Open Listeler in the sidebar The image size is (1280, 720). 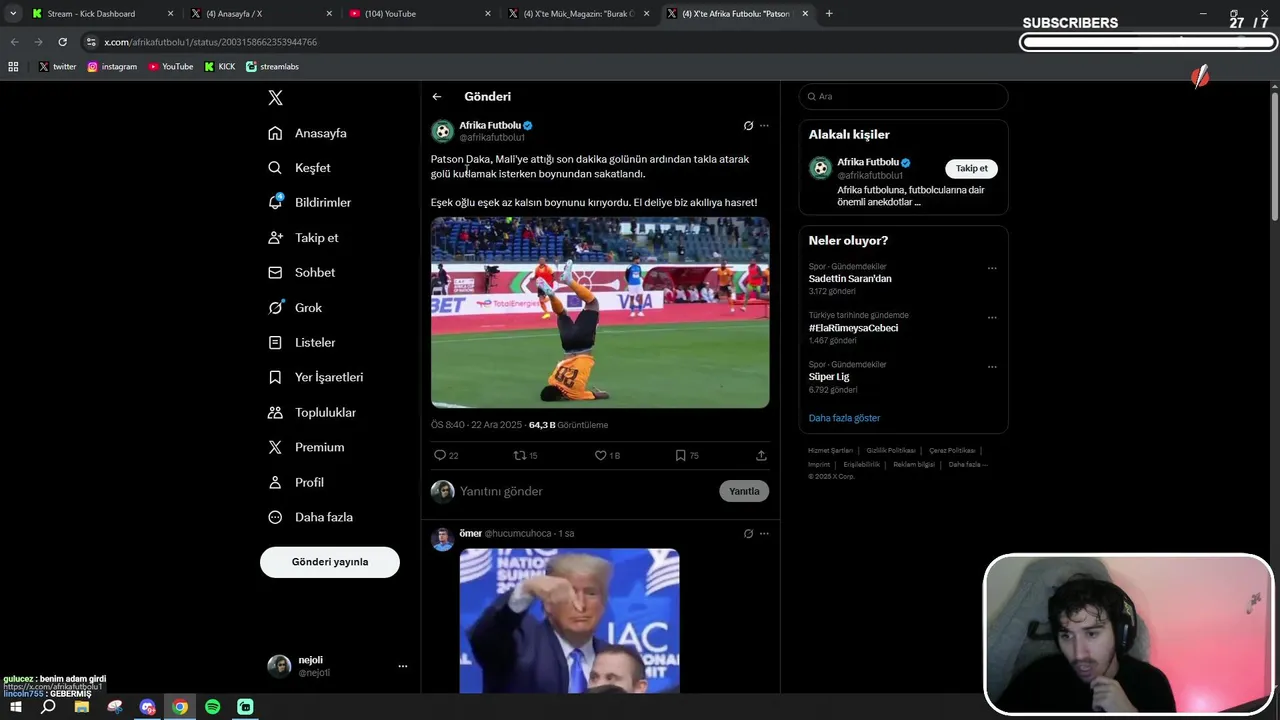pos(302,342)
